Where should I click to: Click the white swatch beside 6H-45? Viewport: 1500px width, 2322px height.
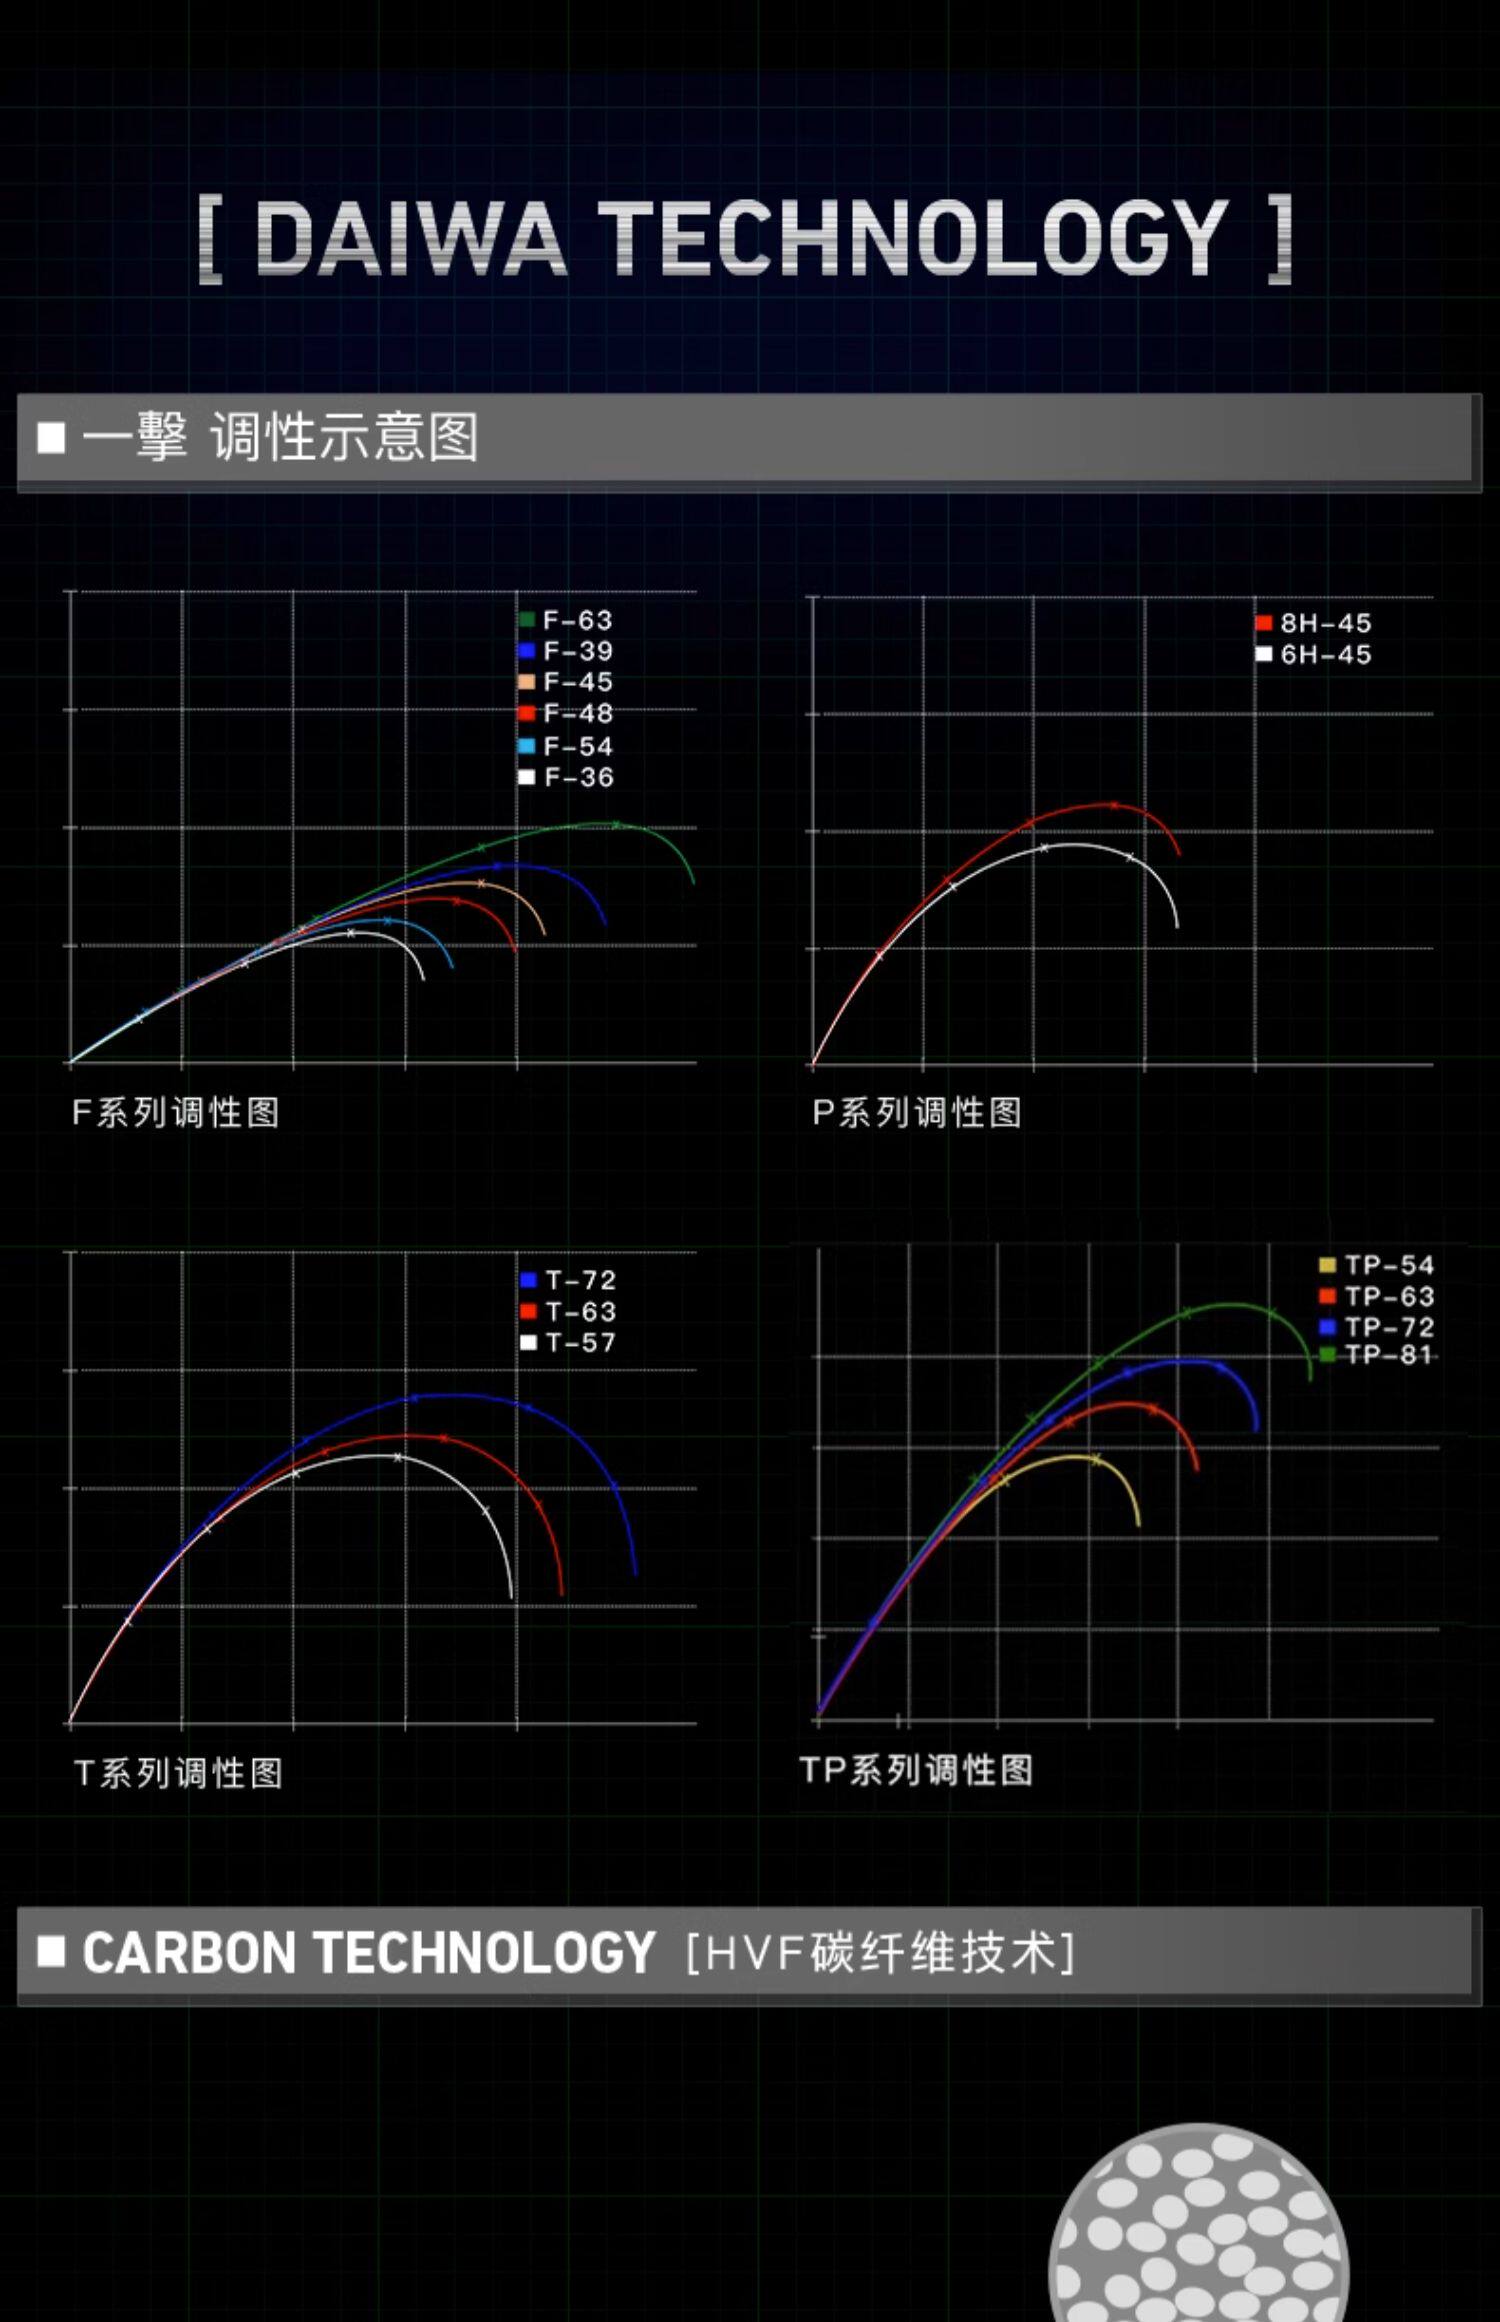1264,654
